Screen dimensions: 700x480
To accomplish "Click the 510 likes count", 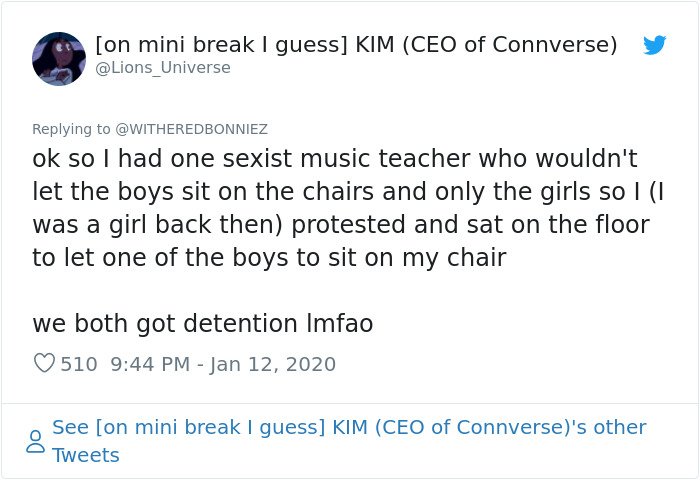I will click(79, 364).
